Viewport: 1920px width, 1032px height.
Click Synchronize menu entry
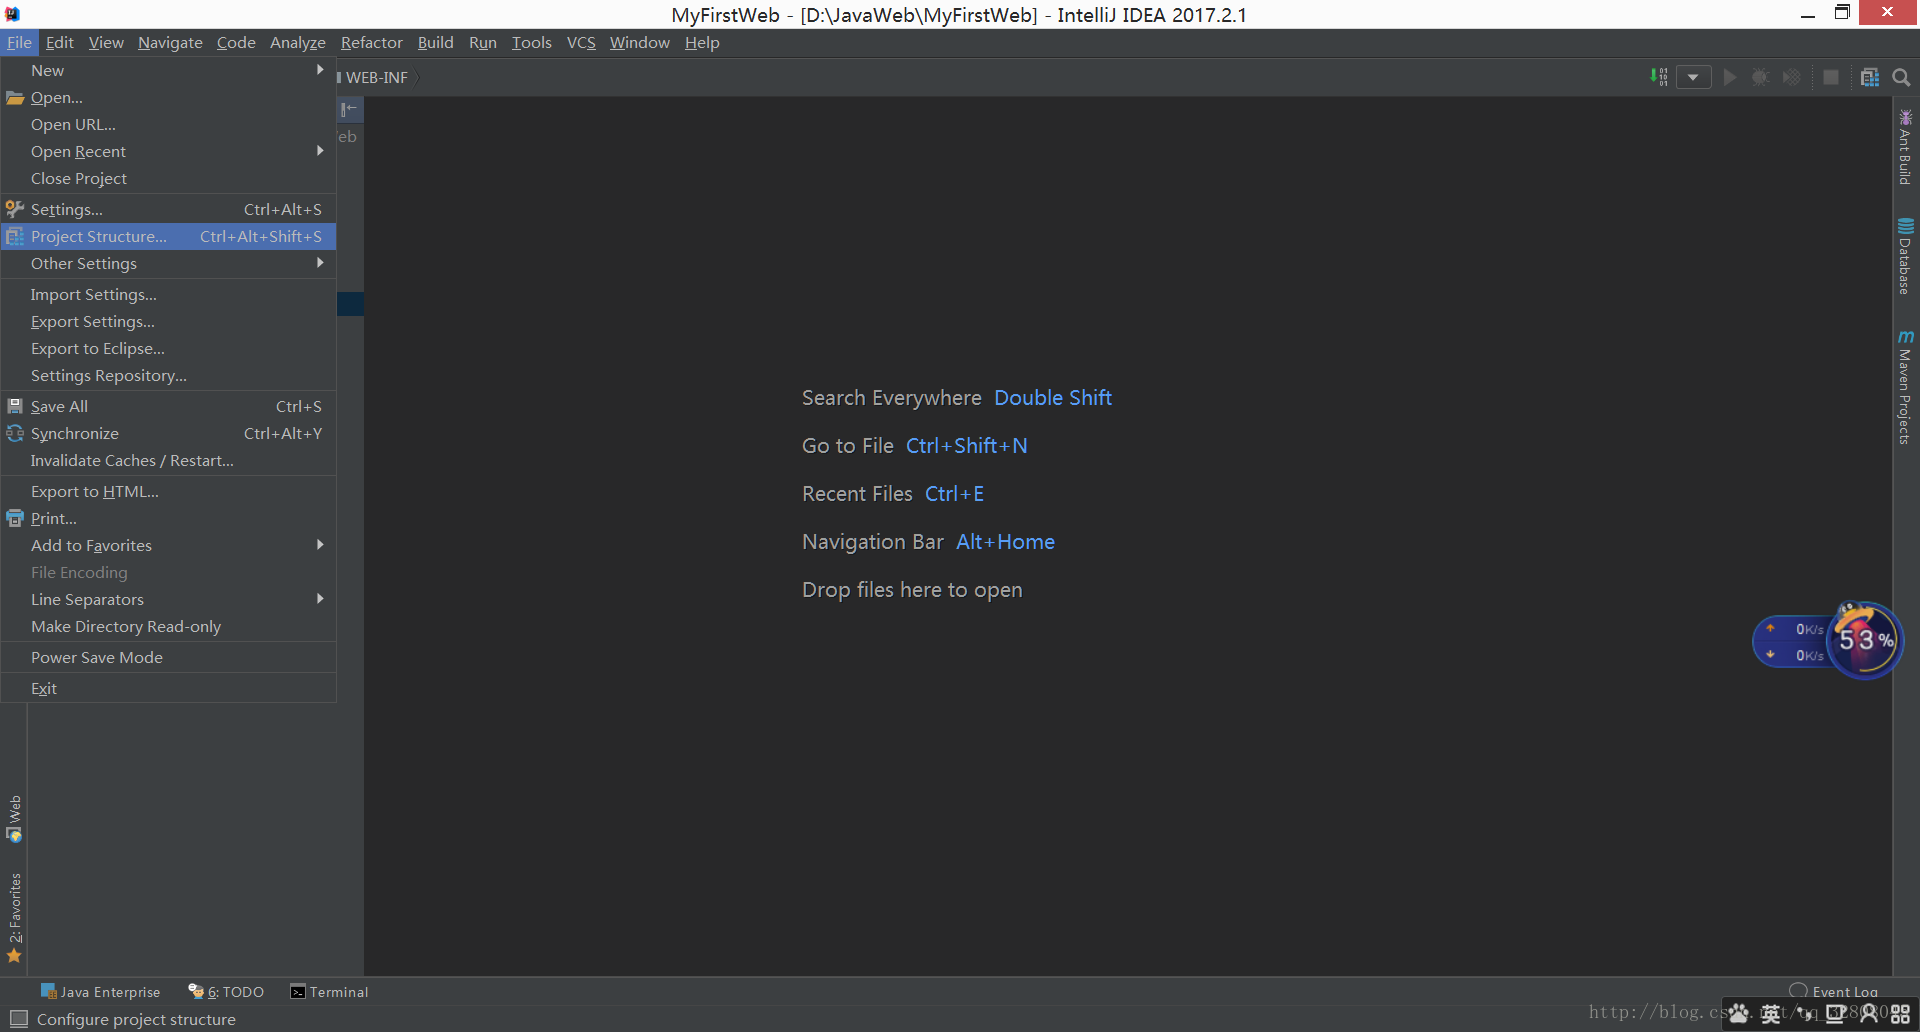[168, 433]
